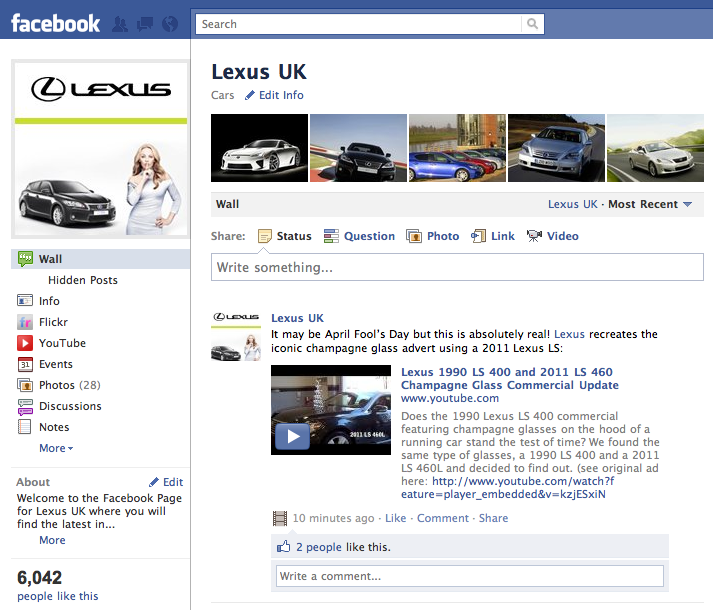Open the 10 minutes ago timestamp
Image resolution: width=713 pixels, height=610 pixels.
(x=333, y=518)
